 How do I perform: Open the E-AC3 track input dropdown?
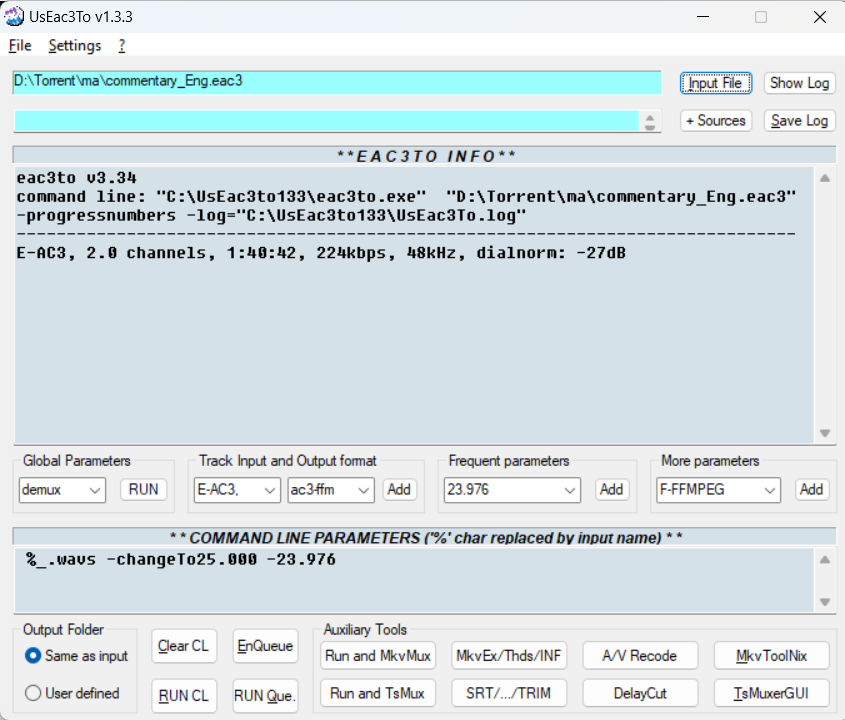[237, 490]
